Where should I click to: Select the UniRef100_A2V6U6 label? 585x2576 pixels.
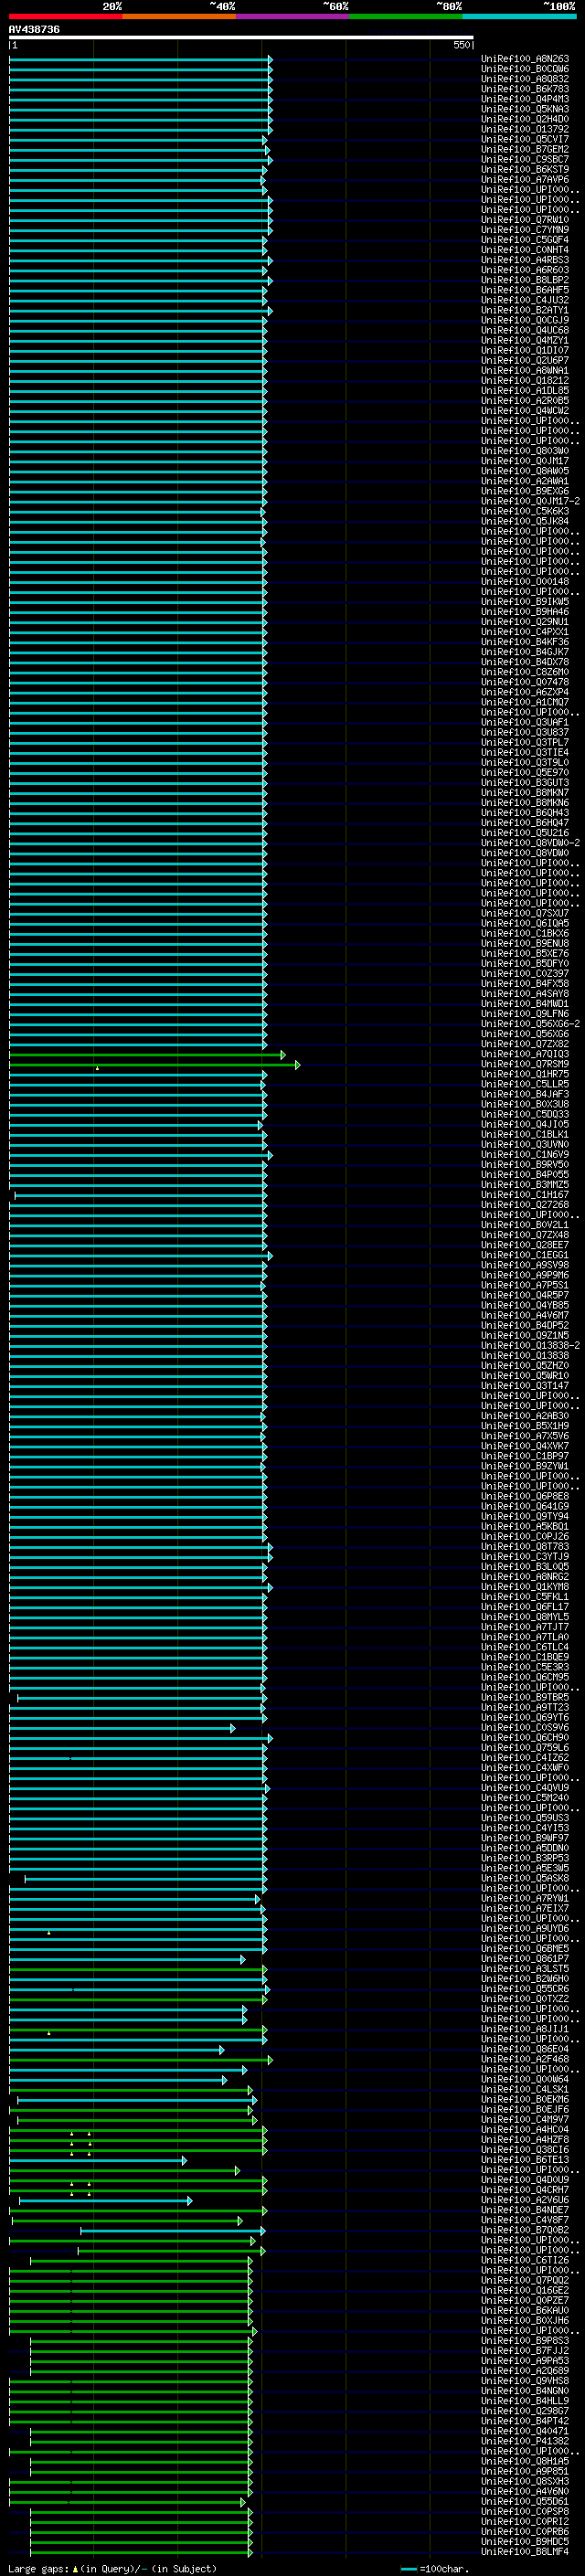pos(525,2200)
